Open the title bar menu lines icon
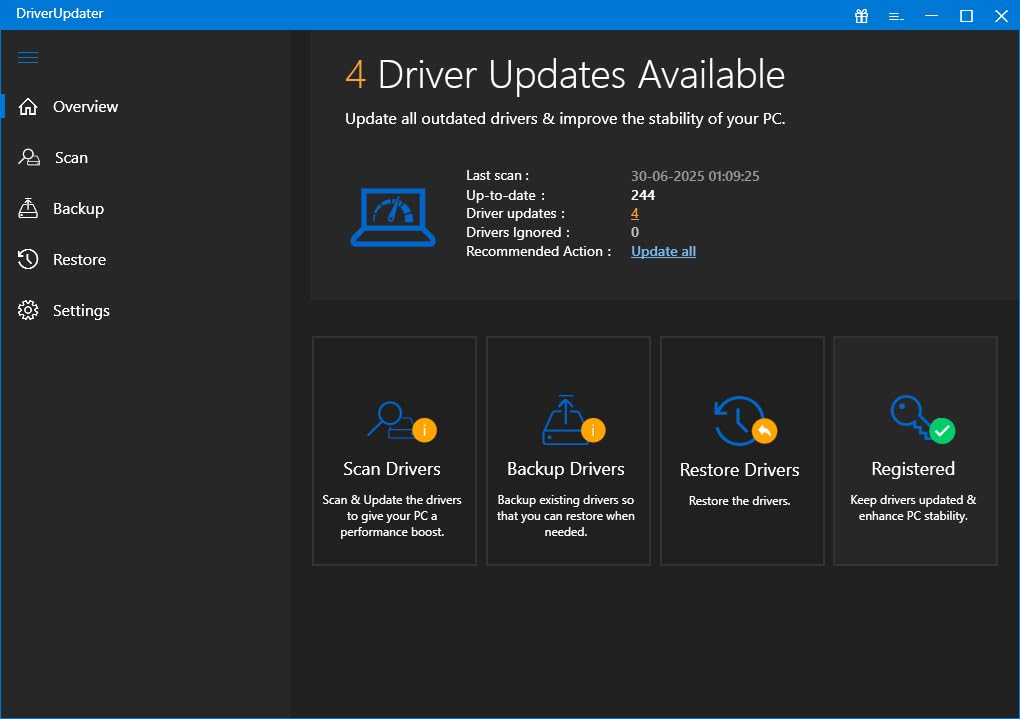Viewport: 1020px width, 719px height. point(896,16)
